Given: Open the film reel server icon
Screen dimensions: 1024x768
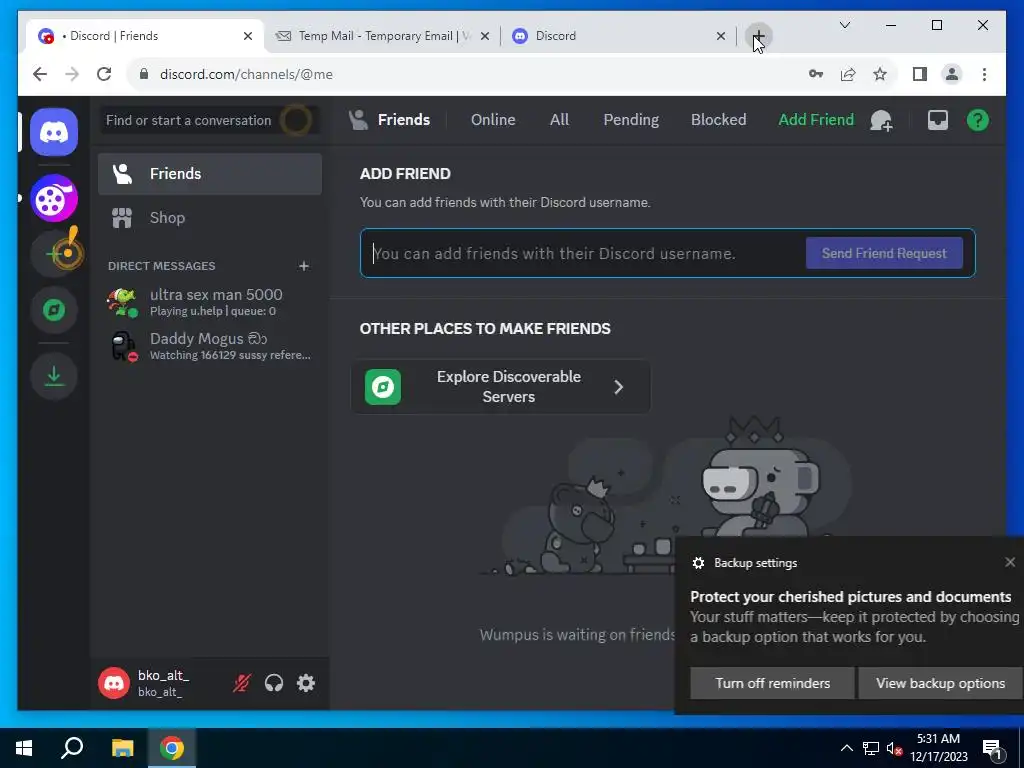Looking at the screenshot, I should 54,199.
